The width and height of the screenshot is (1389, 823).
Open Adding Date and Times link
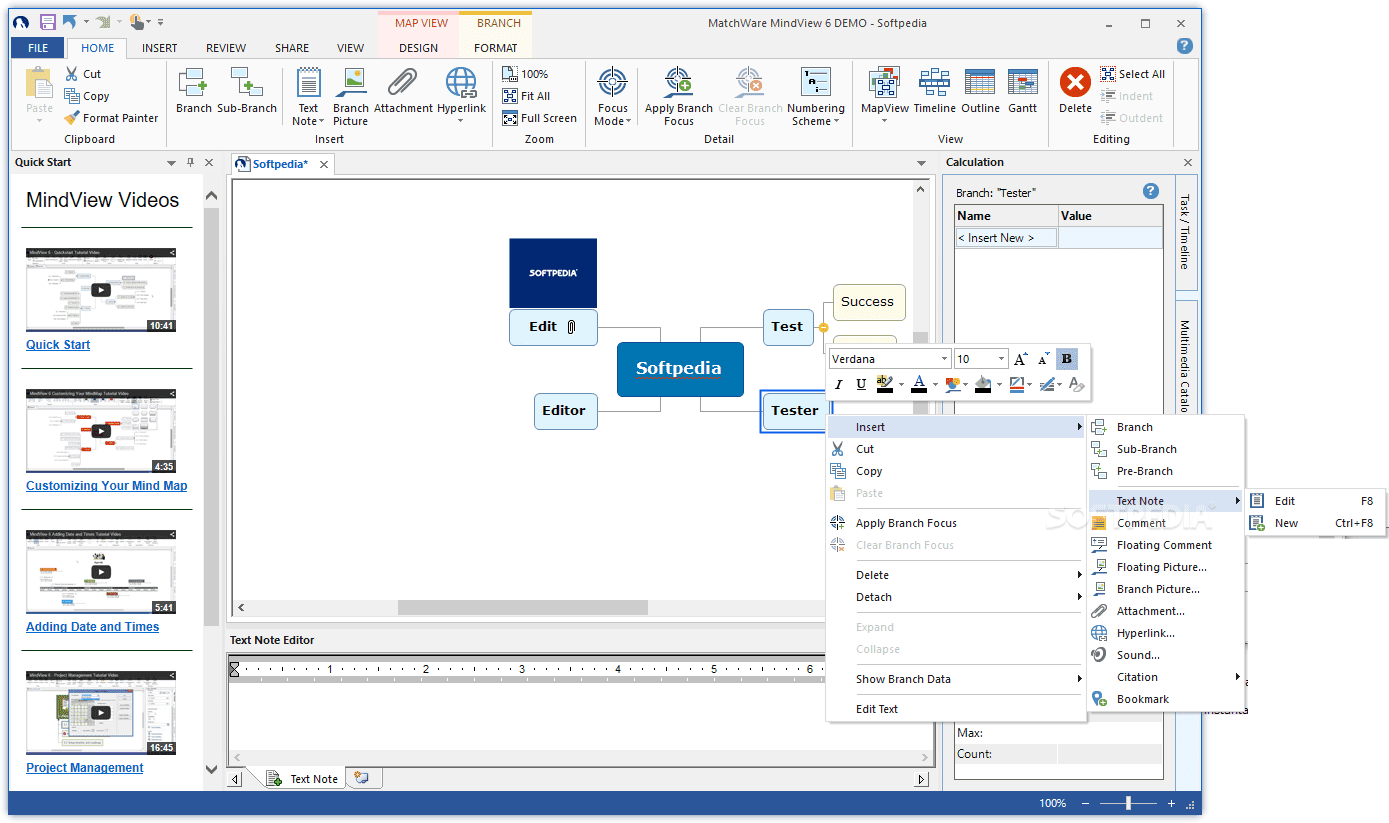[93, 627]
